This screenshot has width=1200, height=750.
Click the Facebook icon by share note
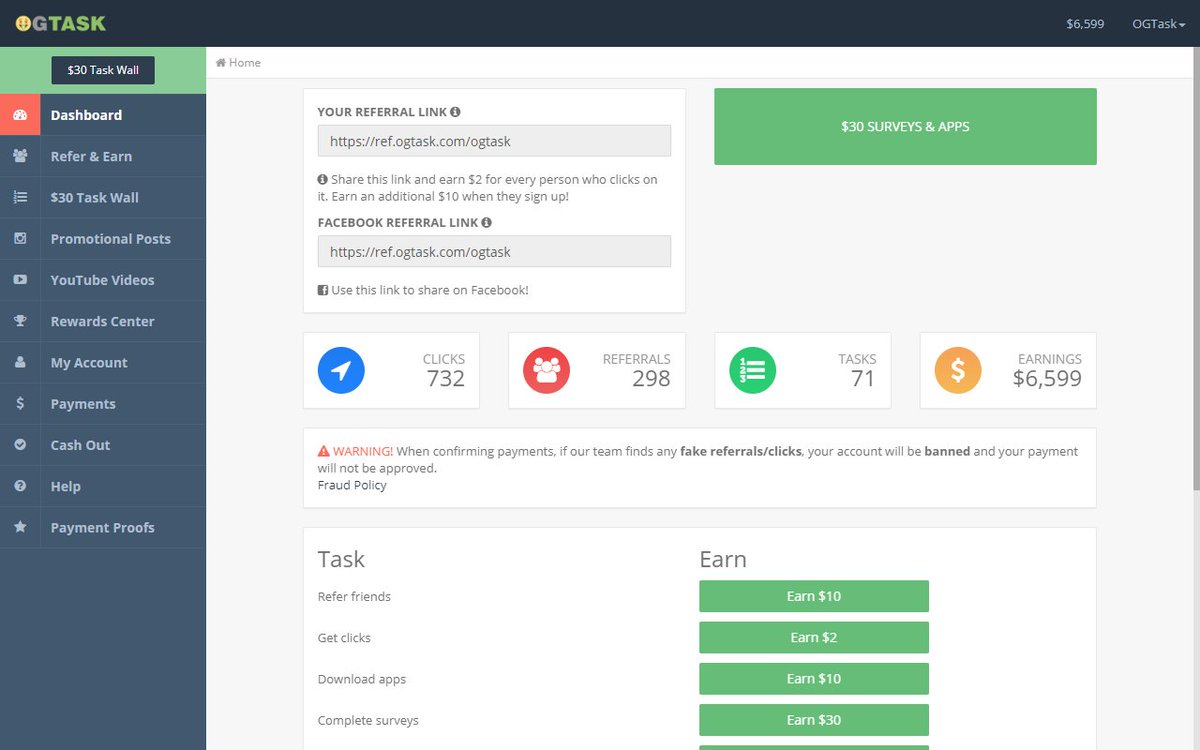(323, 290)
